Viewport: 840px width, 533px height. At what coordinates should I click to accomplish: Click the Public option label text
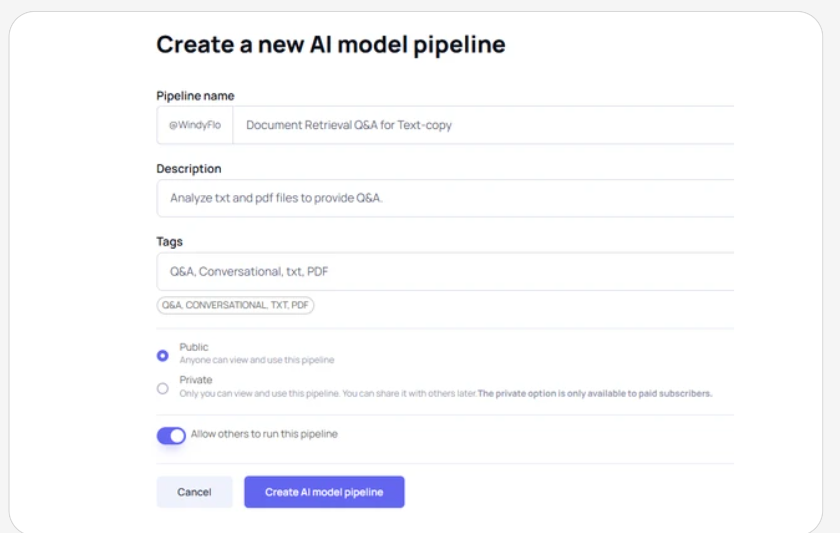point(194,347)
